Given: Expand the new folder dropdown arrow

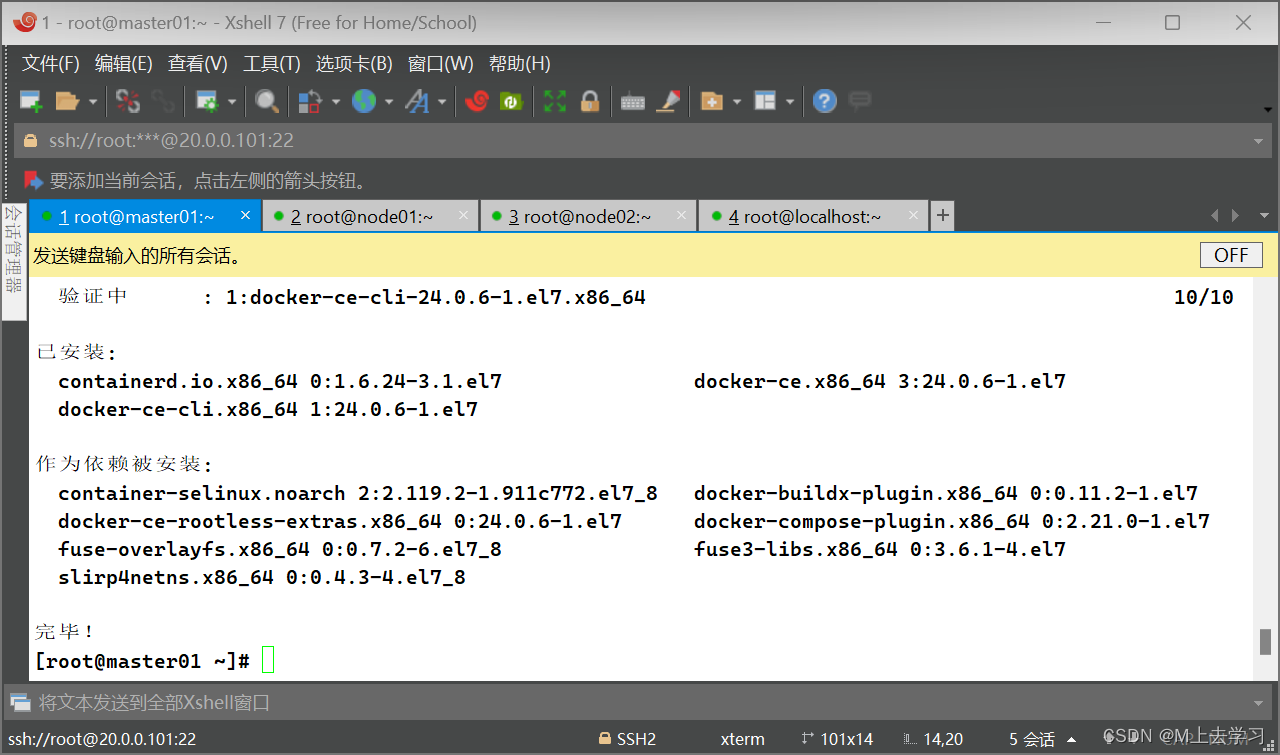Looking at the screenshot, I should (x=737, y=101).
